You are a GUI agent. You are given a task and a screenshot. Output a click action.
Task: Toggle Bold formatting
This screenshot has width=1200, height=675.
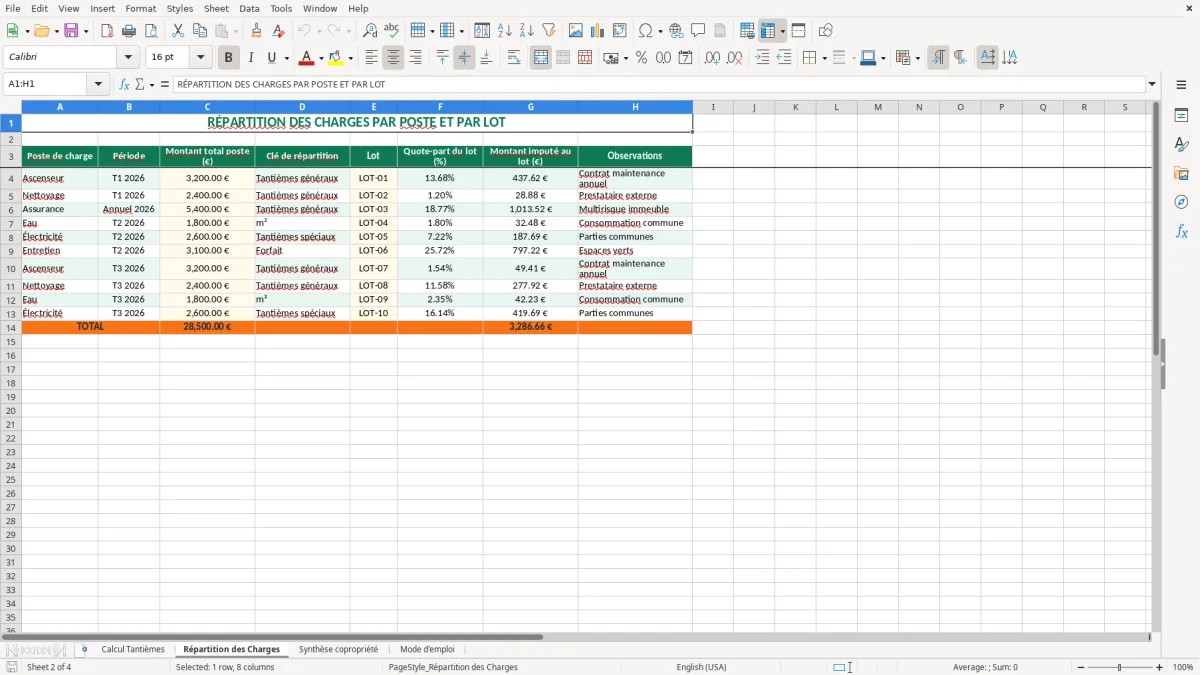(229, 58)
